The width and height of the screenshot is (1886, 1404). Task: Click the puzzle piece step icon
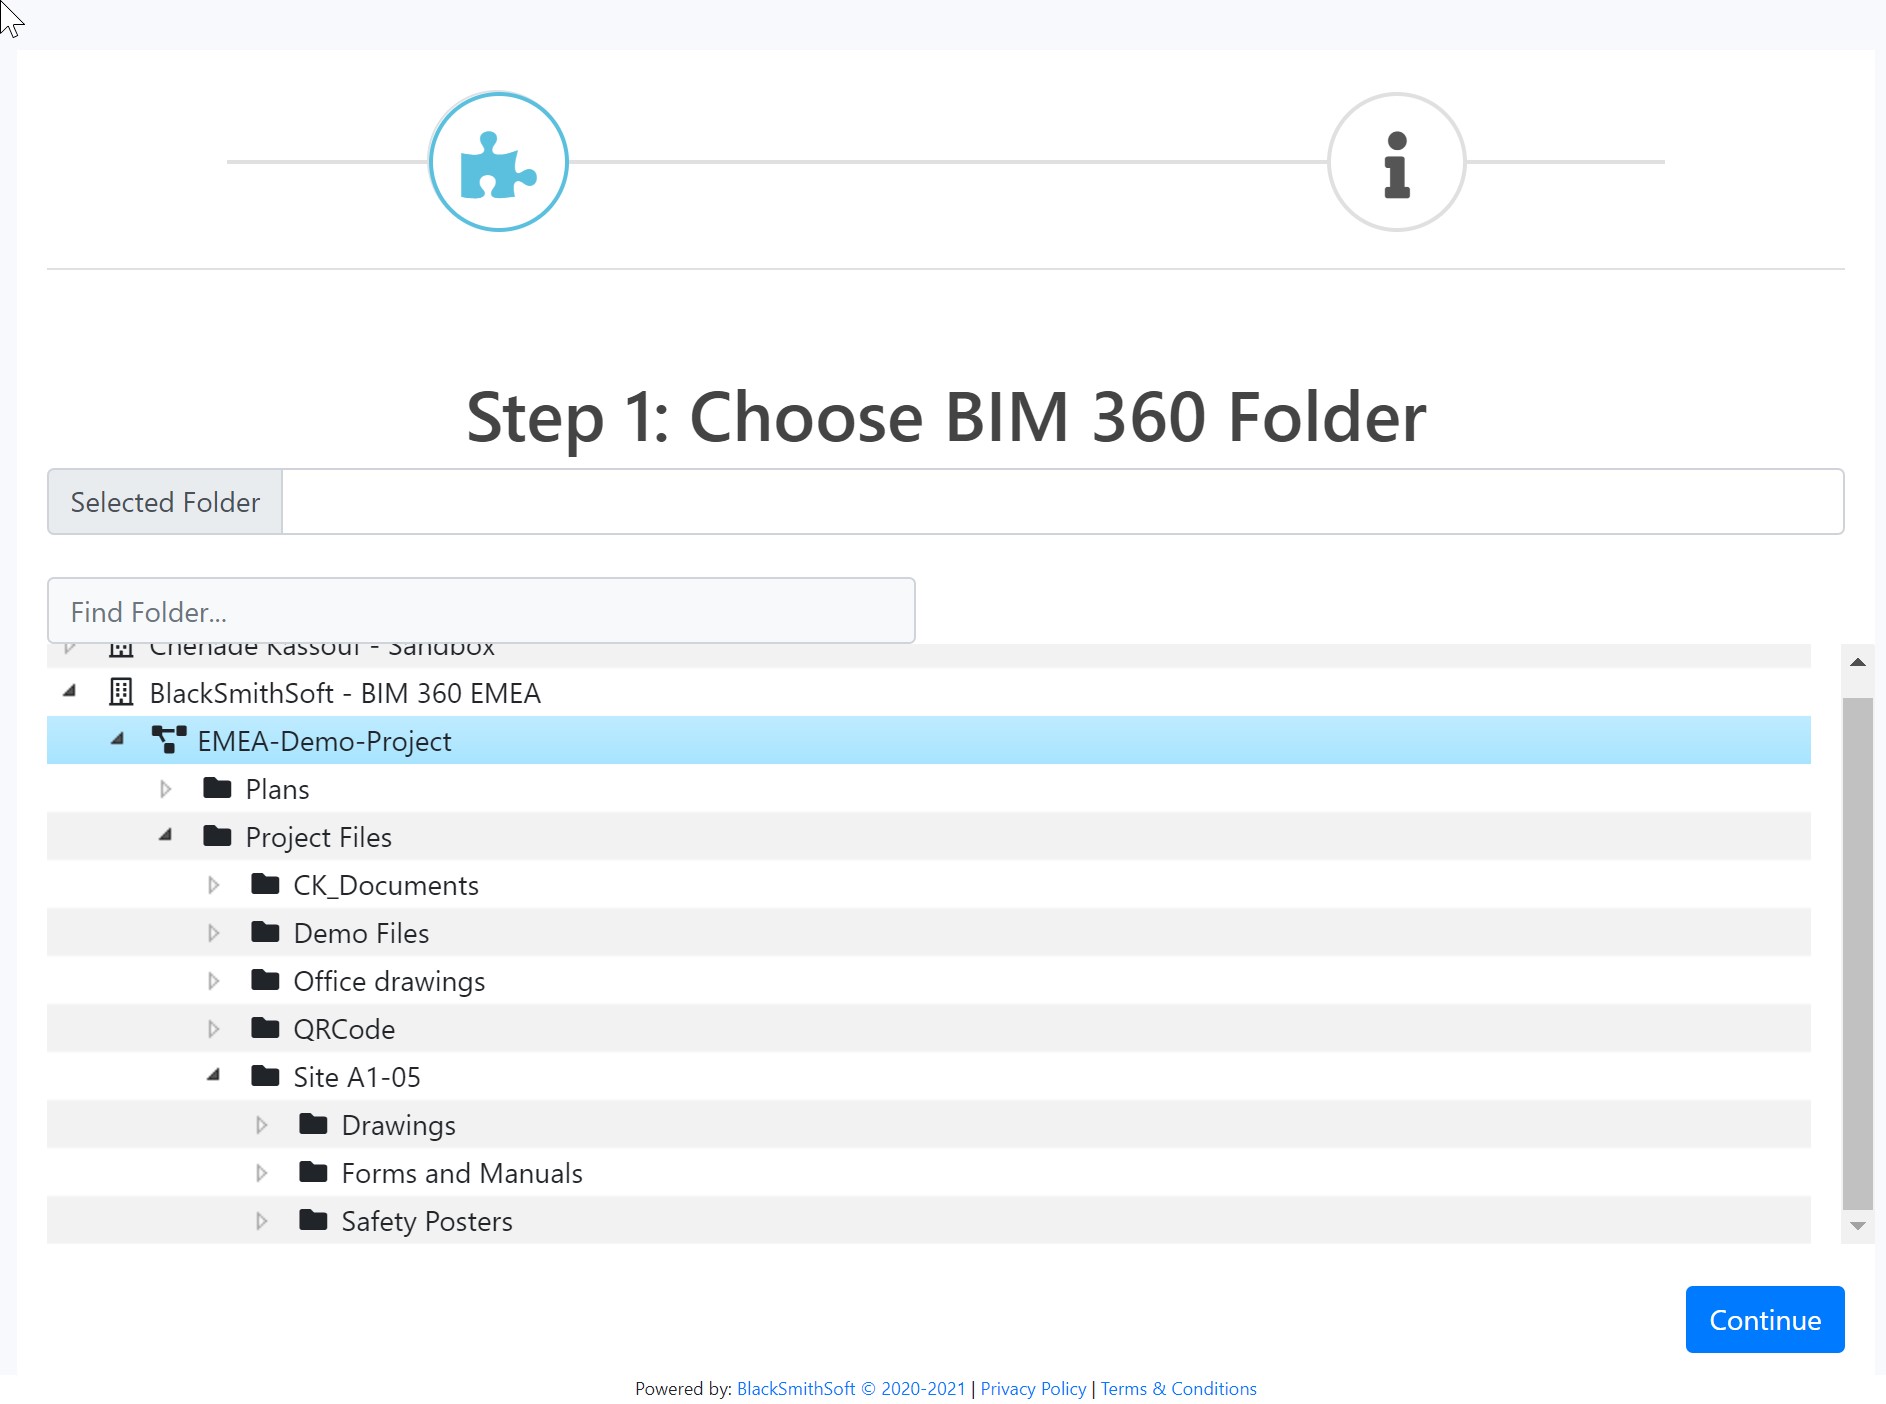click(498, 162)
